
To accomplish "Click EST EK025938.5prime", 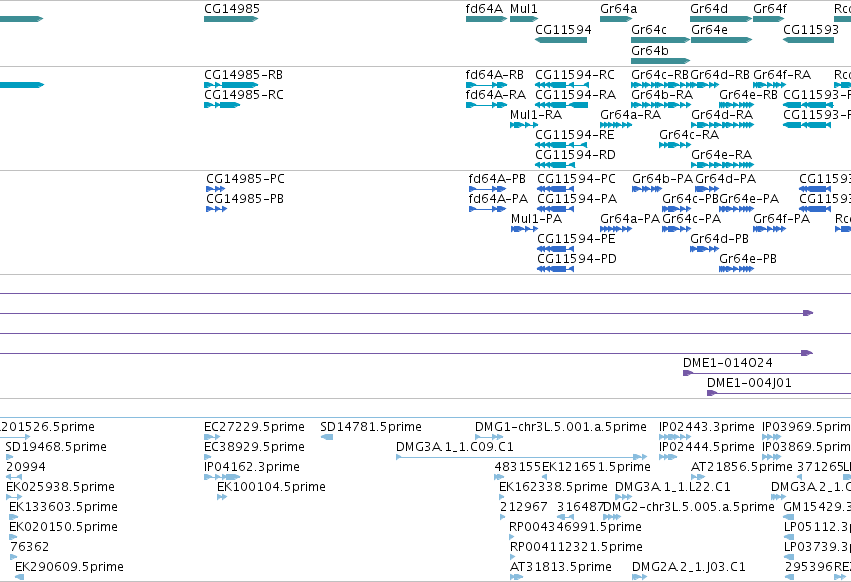I will point(14,497).
